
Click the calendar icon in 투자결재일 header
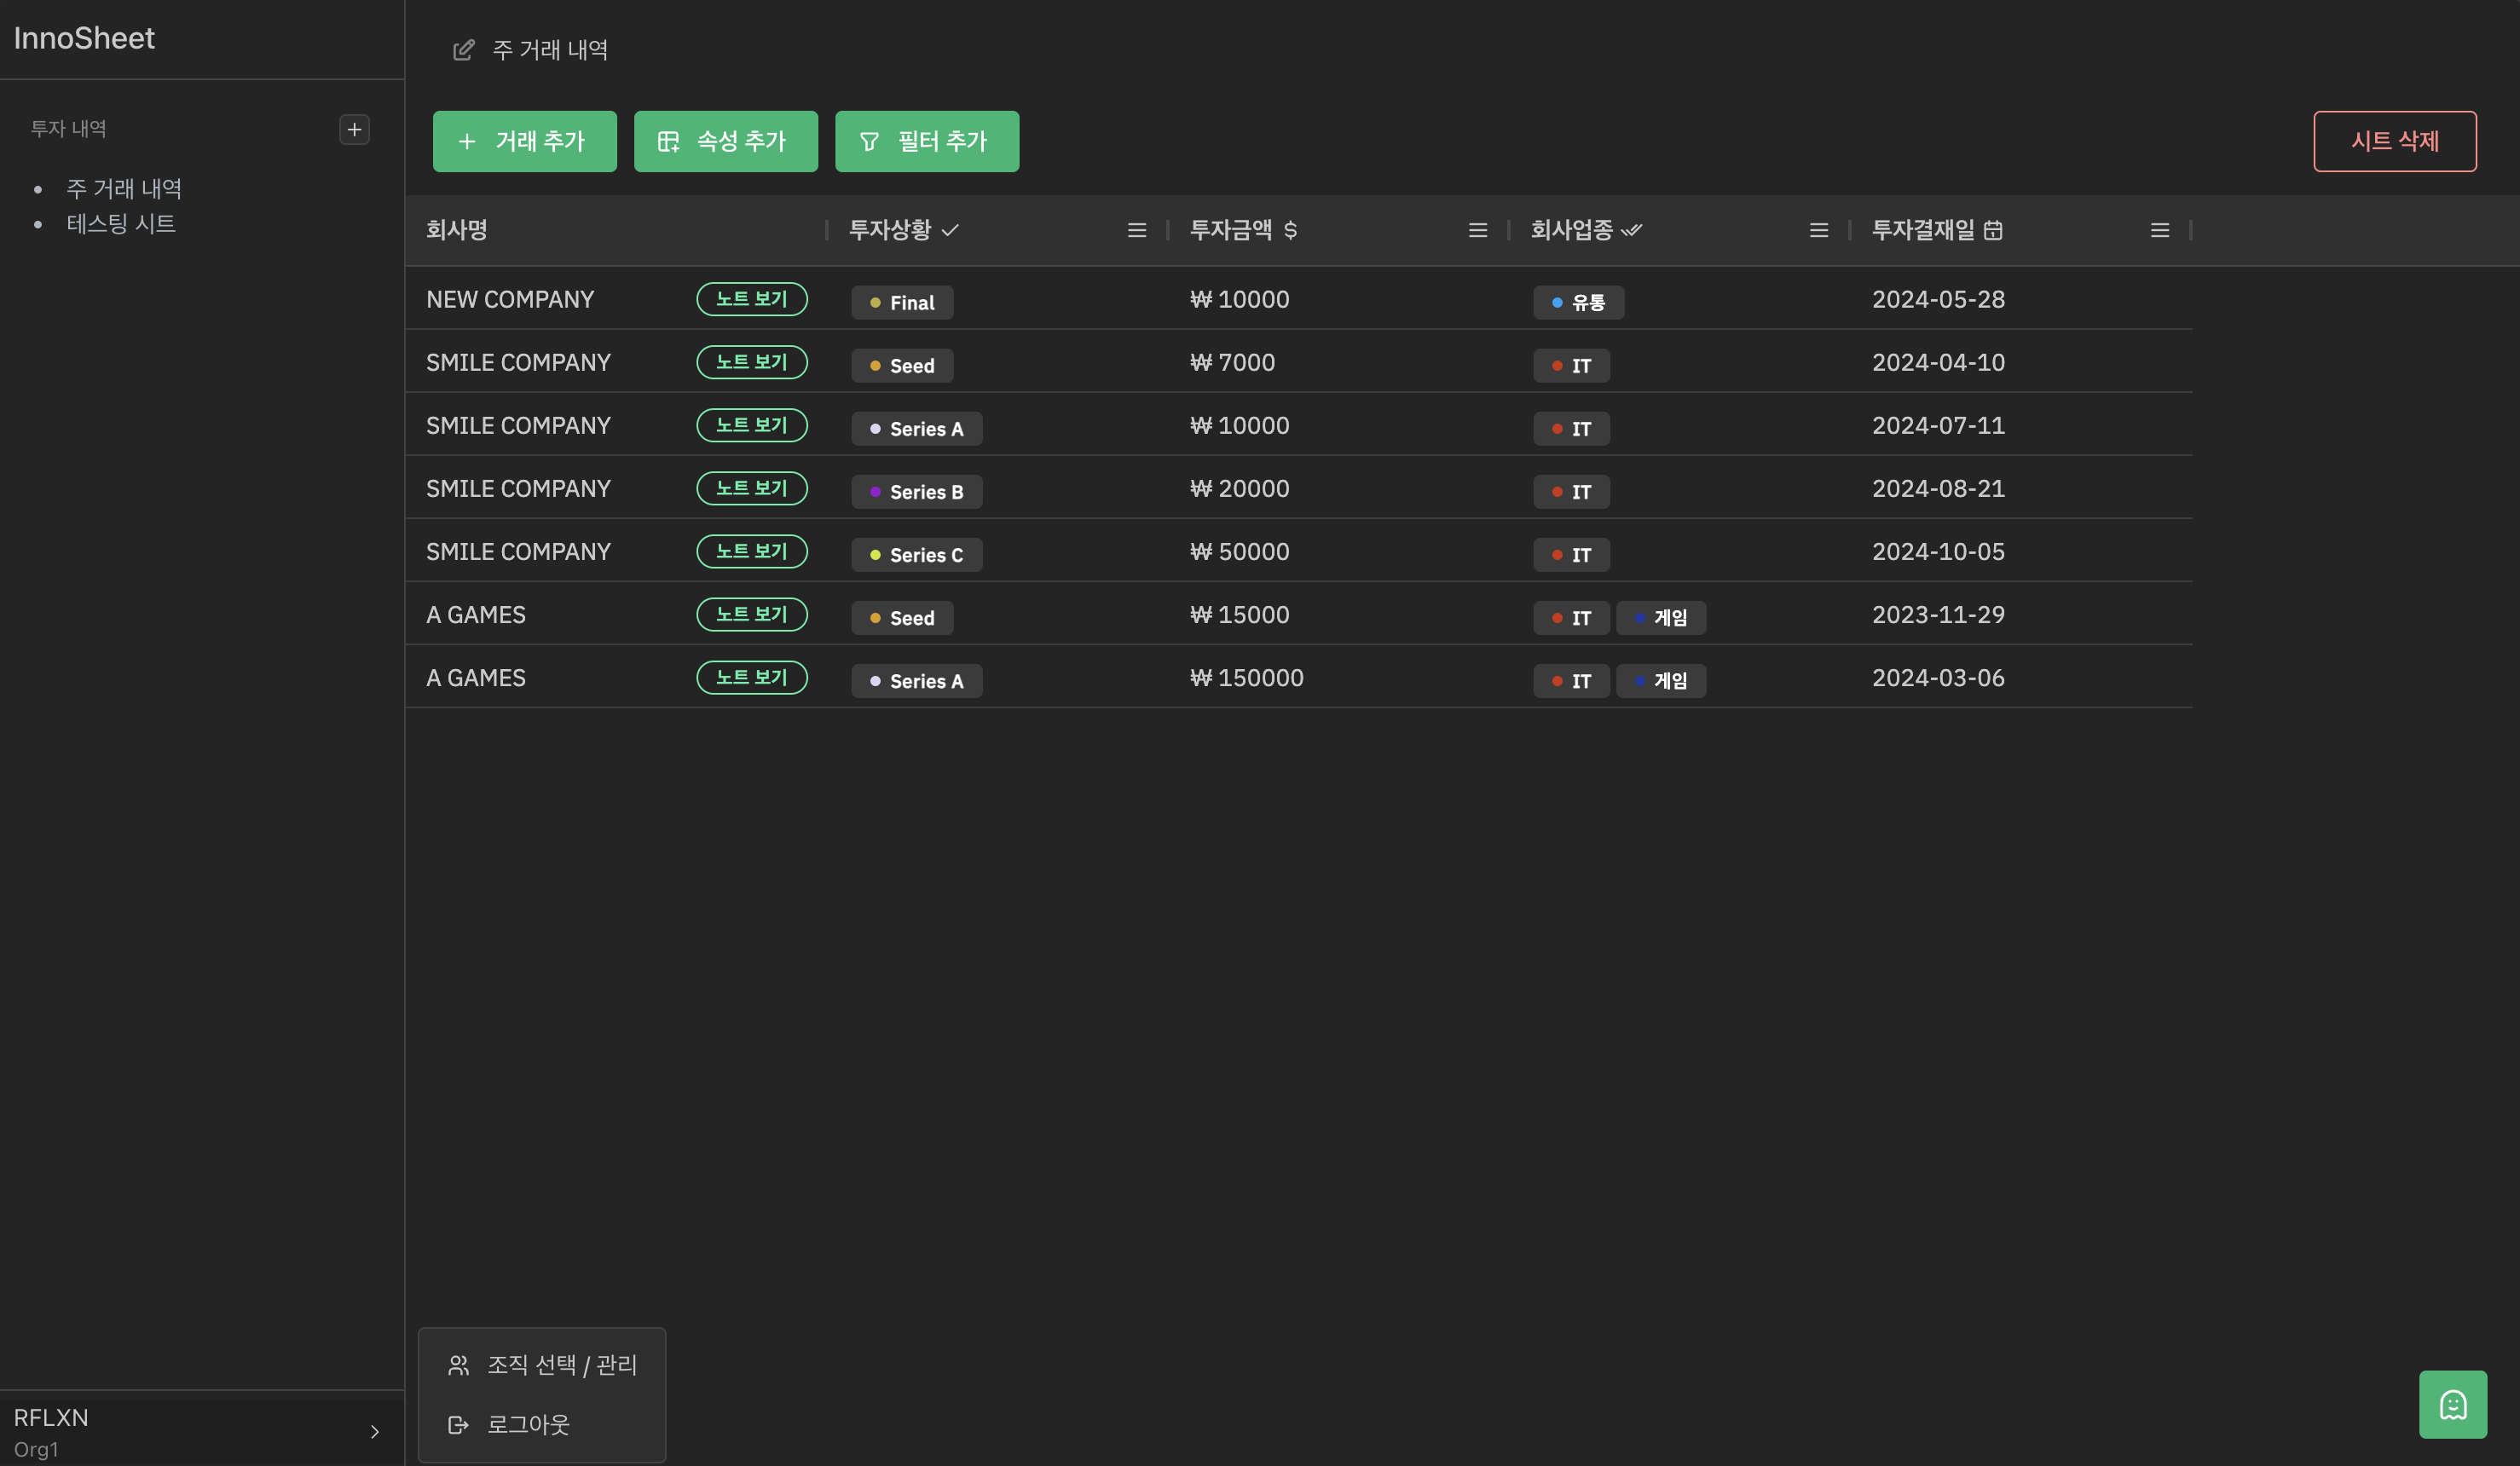pyautogui.click(x=1993, y=230)
